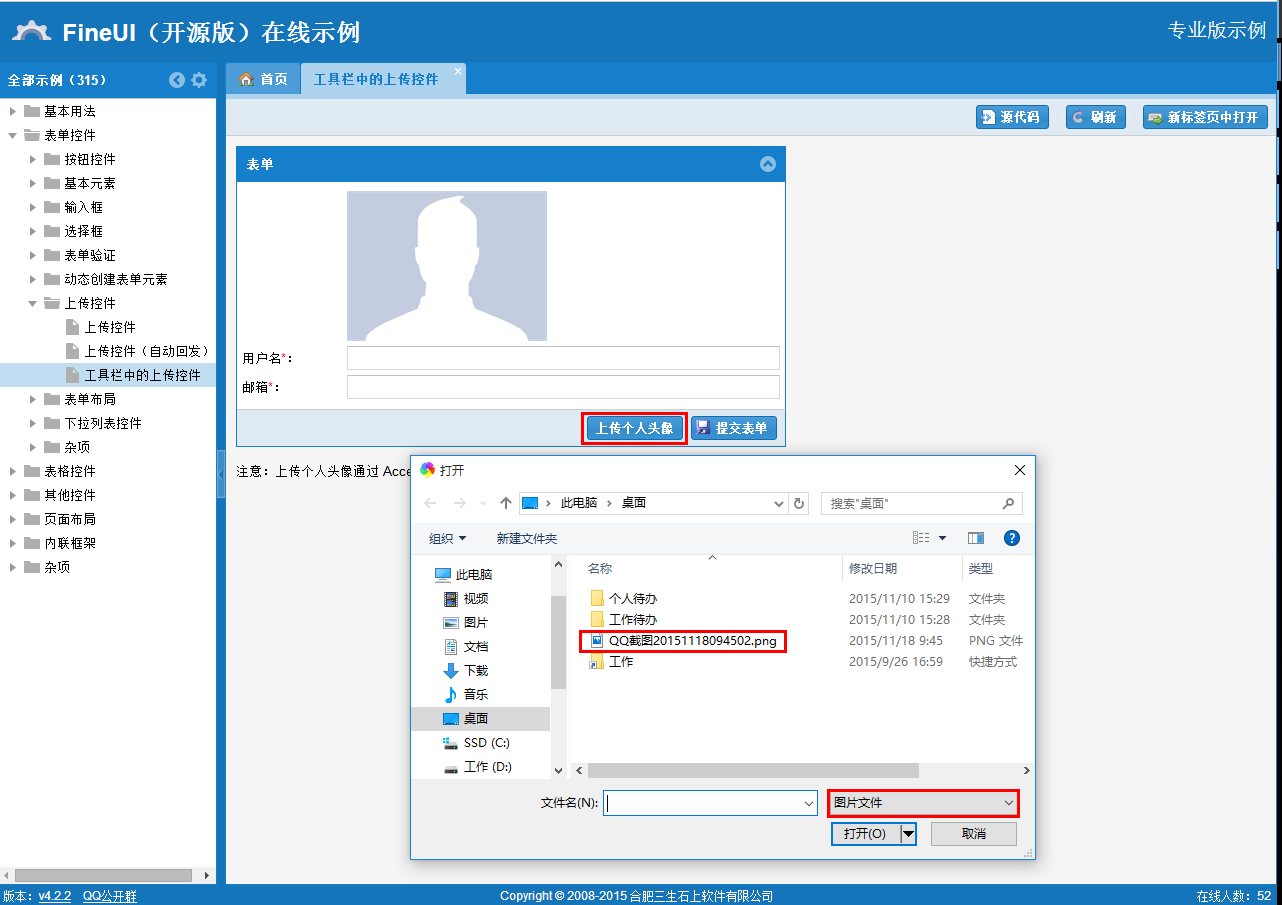Click 新标签页中打开 button
The width and height of the screenshot is (1282, 905).
click(x=1205, y=117)
